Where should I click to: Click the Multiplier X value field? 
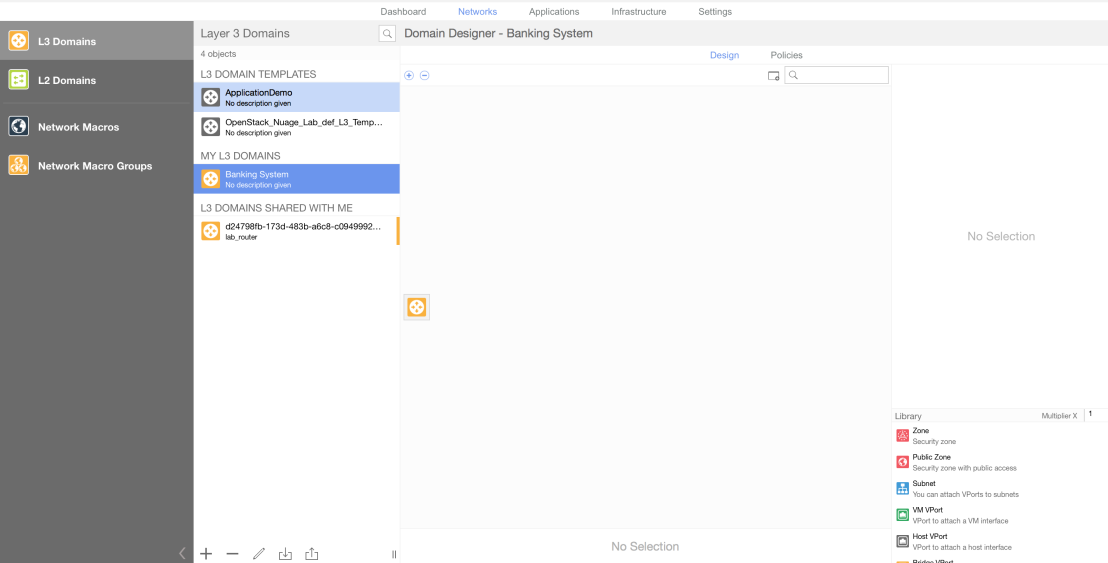(1096, 415)
